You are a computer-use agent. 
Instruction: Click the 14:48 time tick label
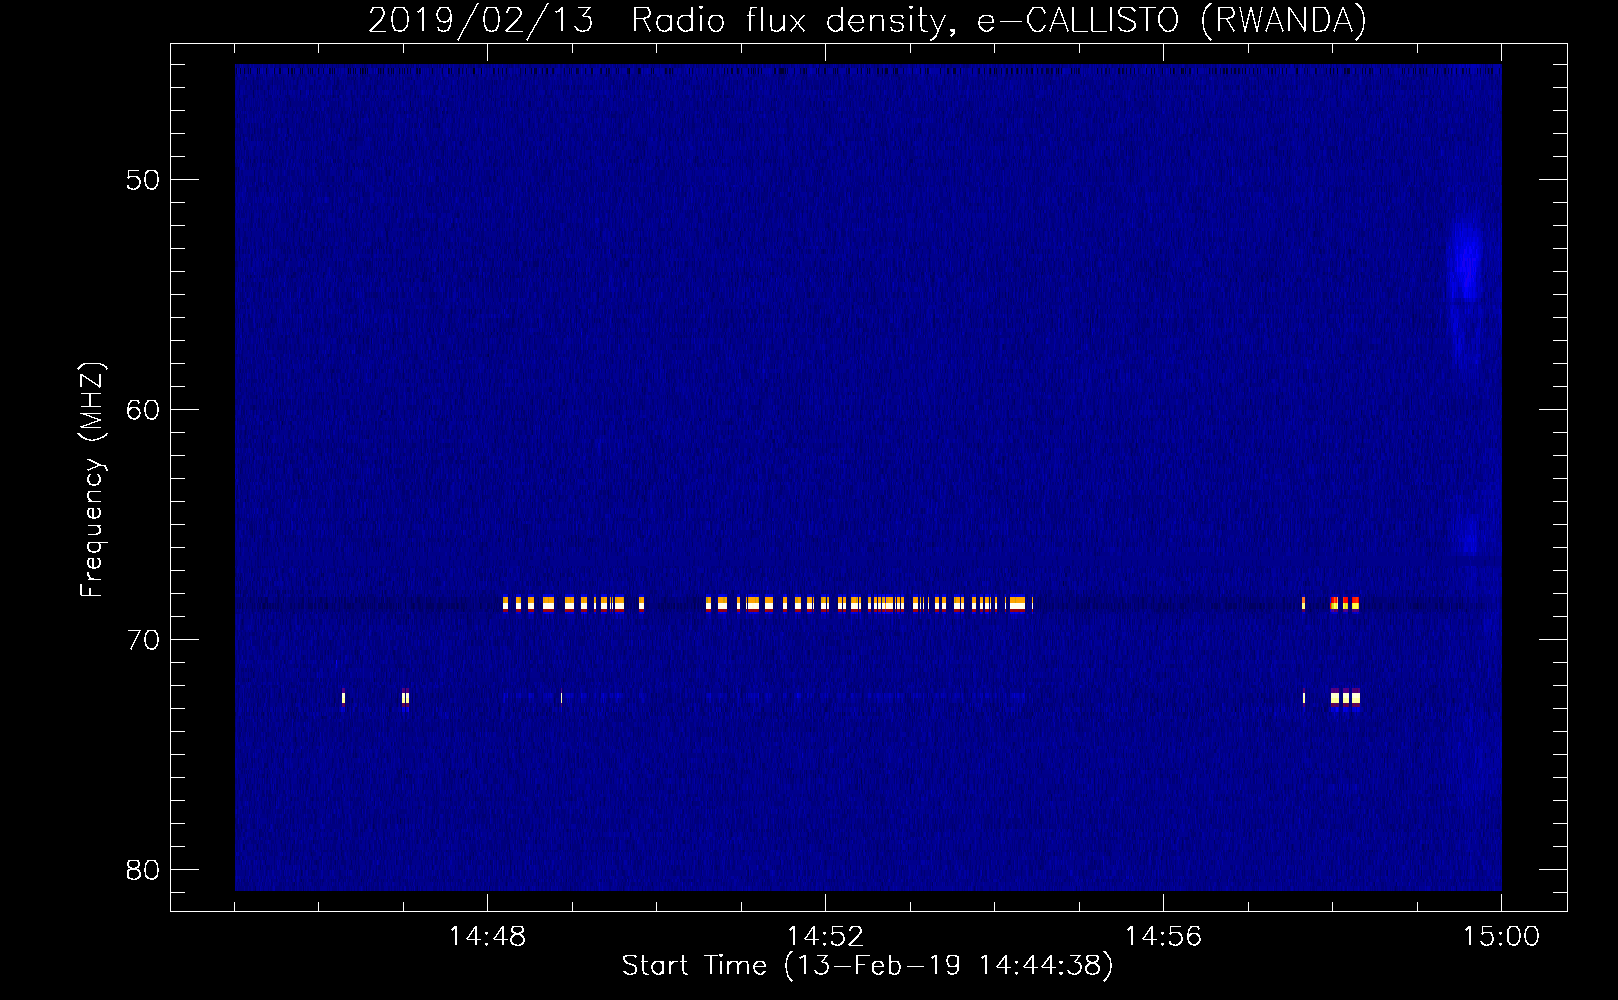click(487, 937)
